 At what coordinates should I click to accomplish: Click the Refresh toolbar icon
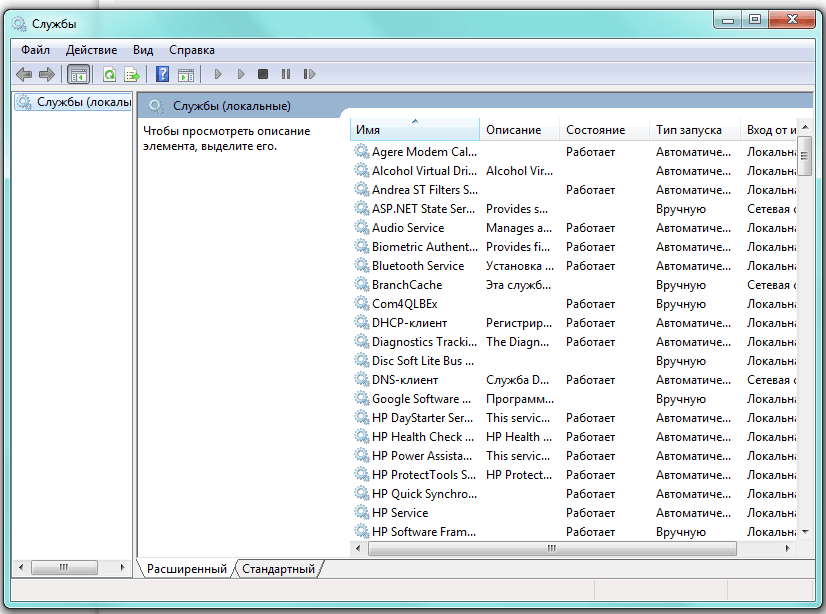coord(109,74)
